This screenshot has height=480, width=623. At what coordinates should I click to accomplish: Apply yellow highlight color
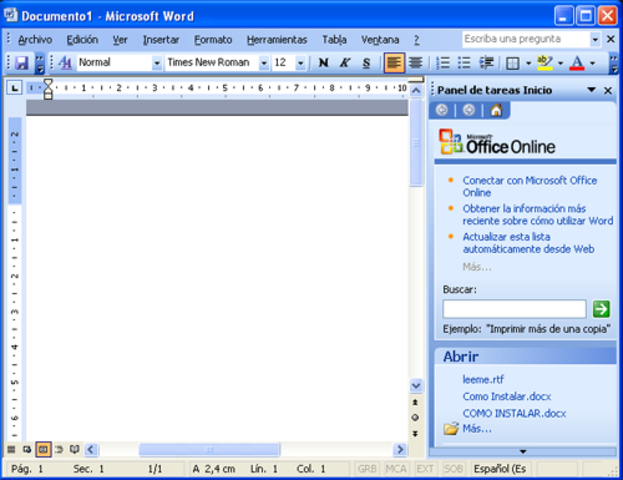point(545,63)
